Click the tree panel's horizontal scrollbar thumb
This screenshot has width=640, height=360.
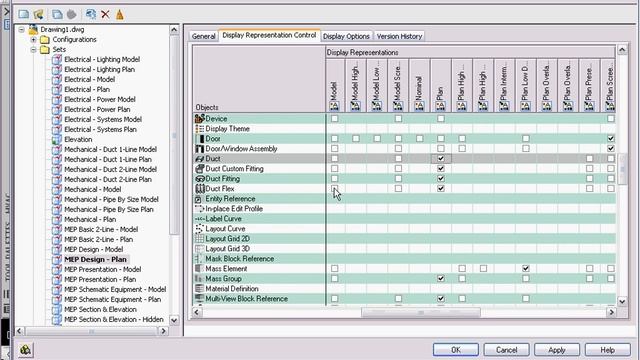coord(91,331)
